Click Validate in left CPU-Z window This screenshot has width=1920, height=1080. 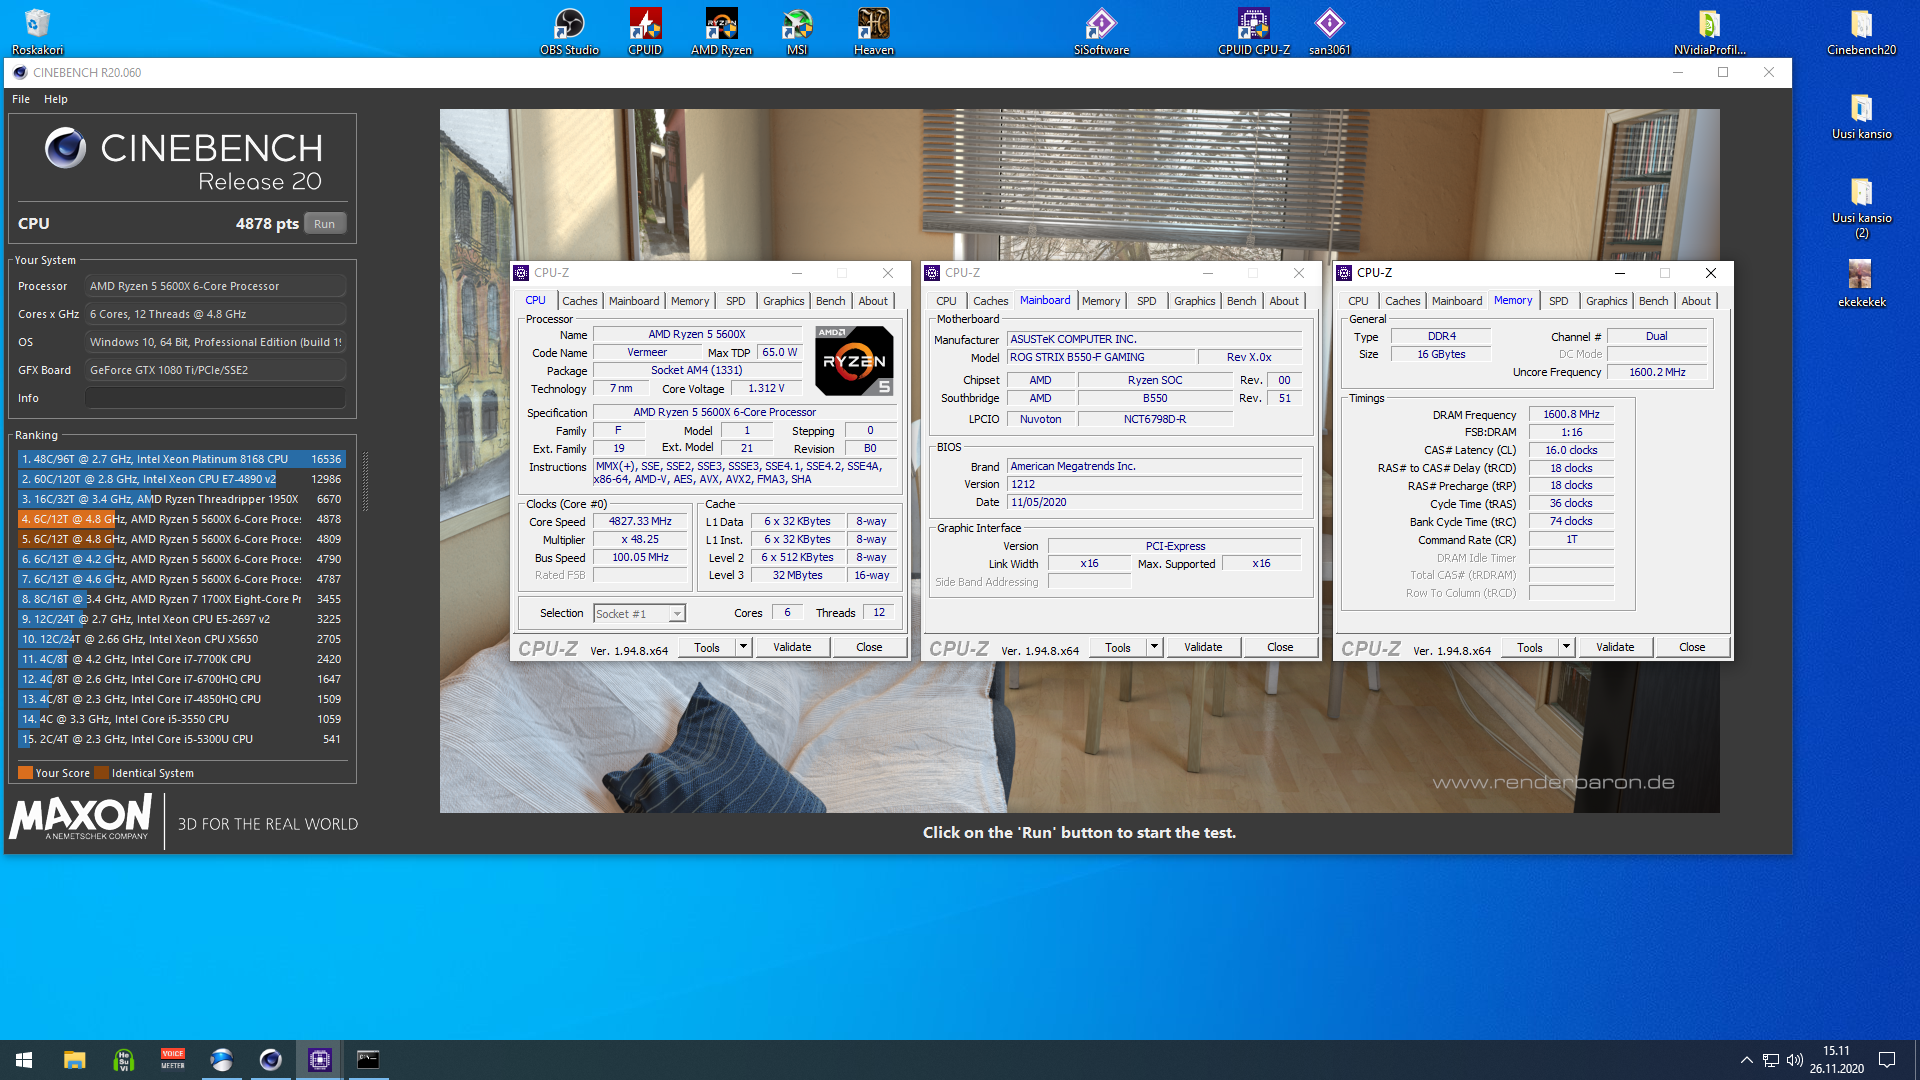coord(792,647)
